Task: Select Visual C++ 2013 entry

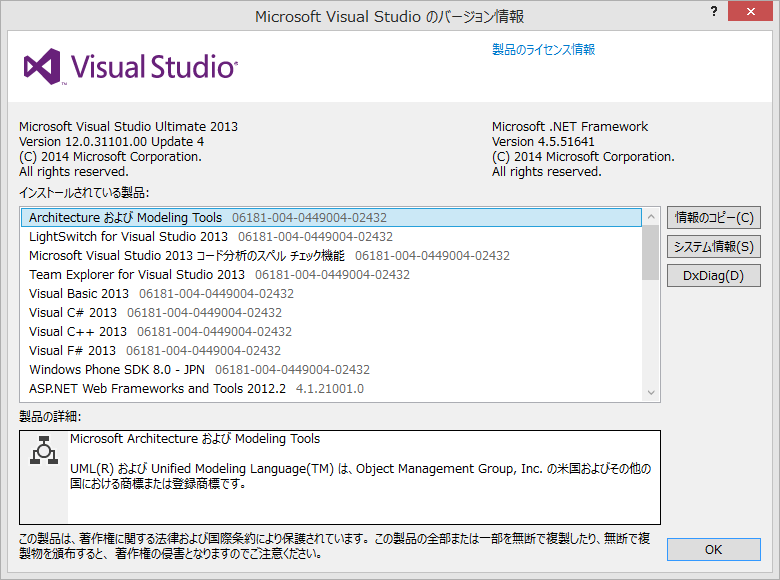Action: (x=331, y=331)
